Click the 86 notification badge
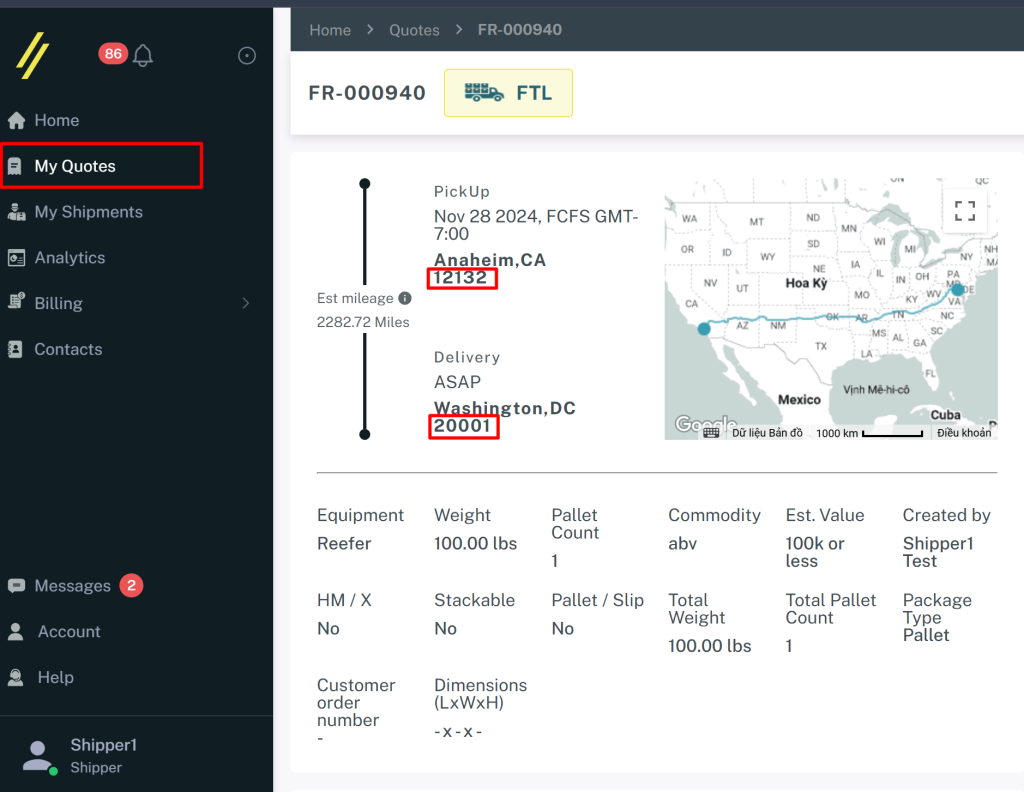 coord(113,54)
